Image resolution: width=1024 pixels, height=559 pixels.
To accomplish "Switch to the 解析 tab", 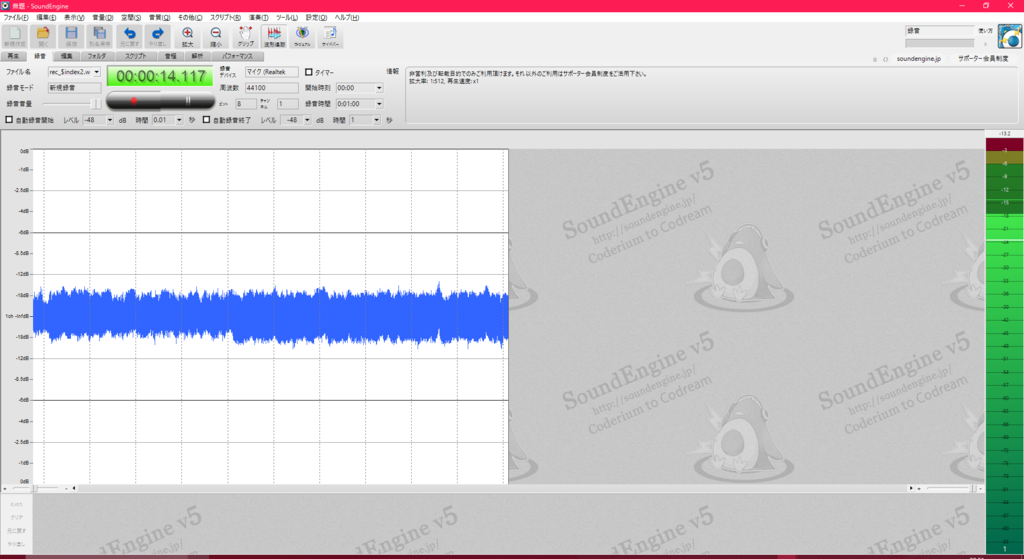I will (x=197, y=56).
